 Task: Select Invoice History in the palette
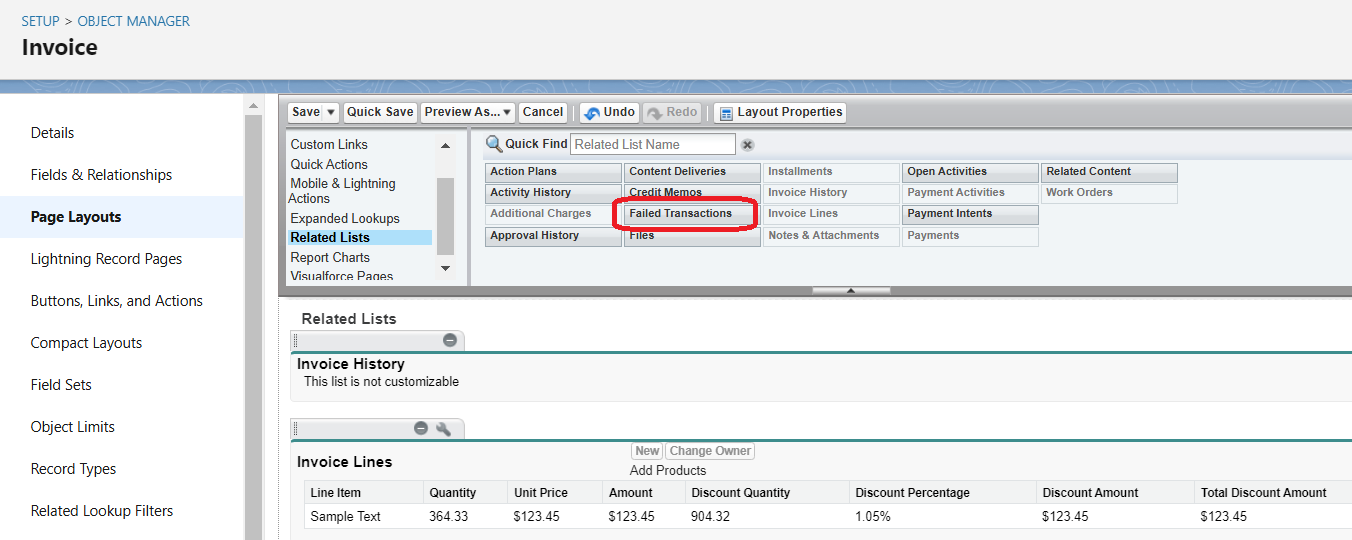831,193
